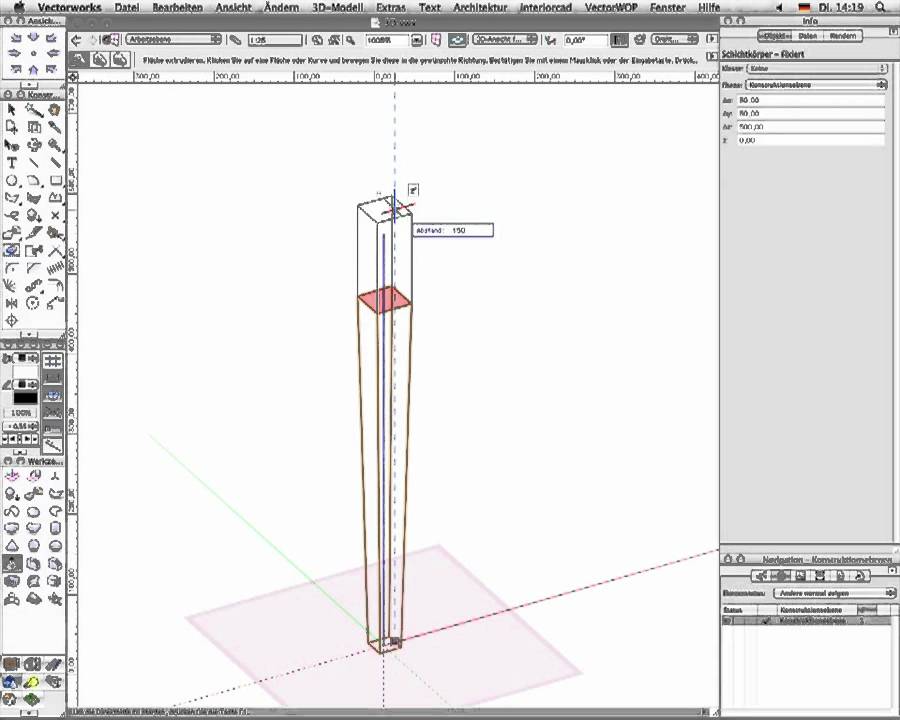Select the wand select-similar tool
Screen dimensions: 900x720
(x=33, y=109)
